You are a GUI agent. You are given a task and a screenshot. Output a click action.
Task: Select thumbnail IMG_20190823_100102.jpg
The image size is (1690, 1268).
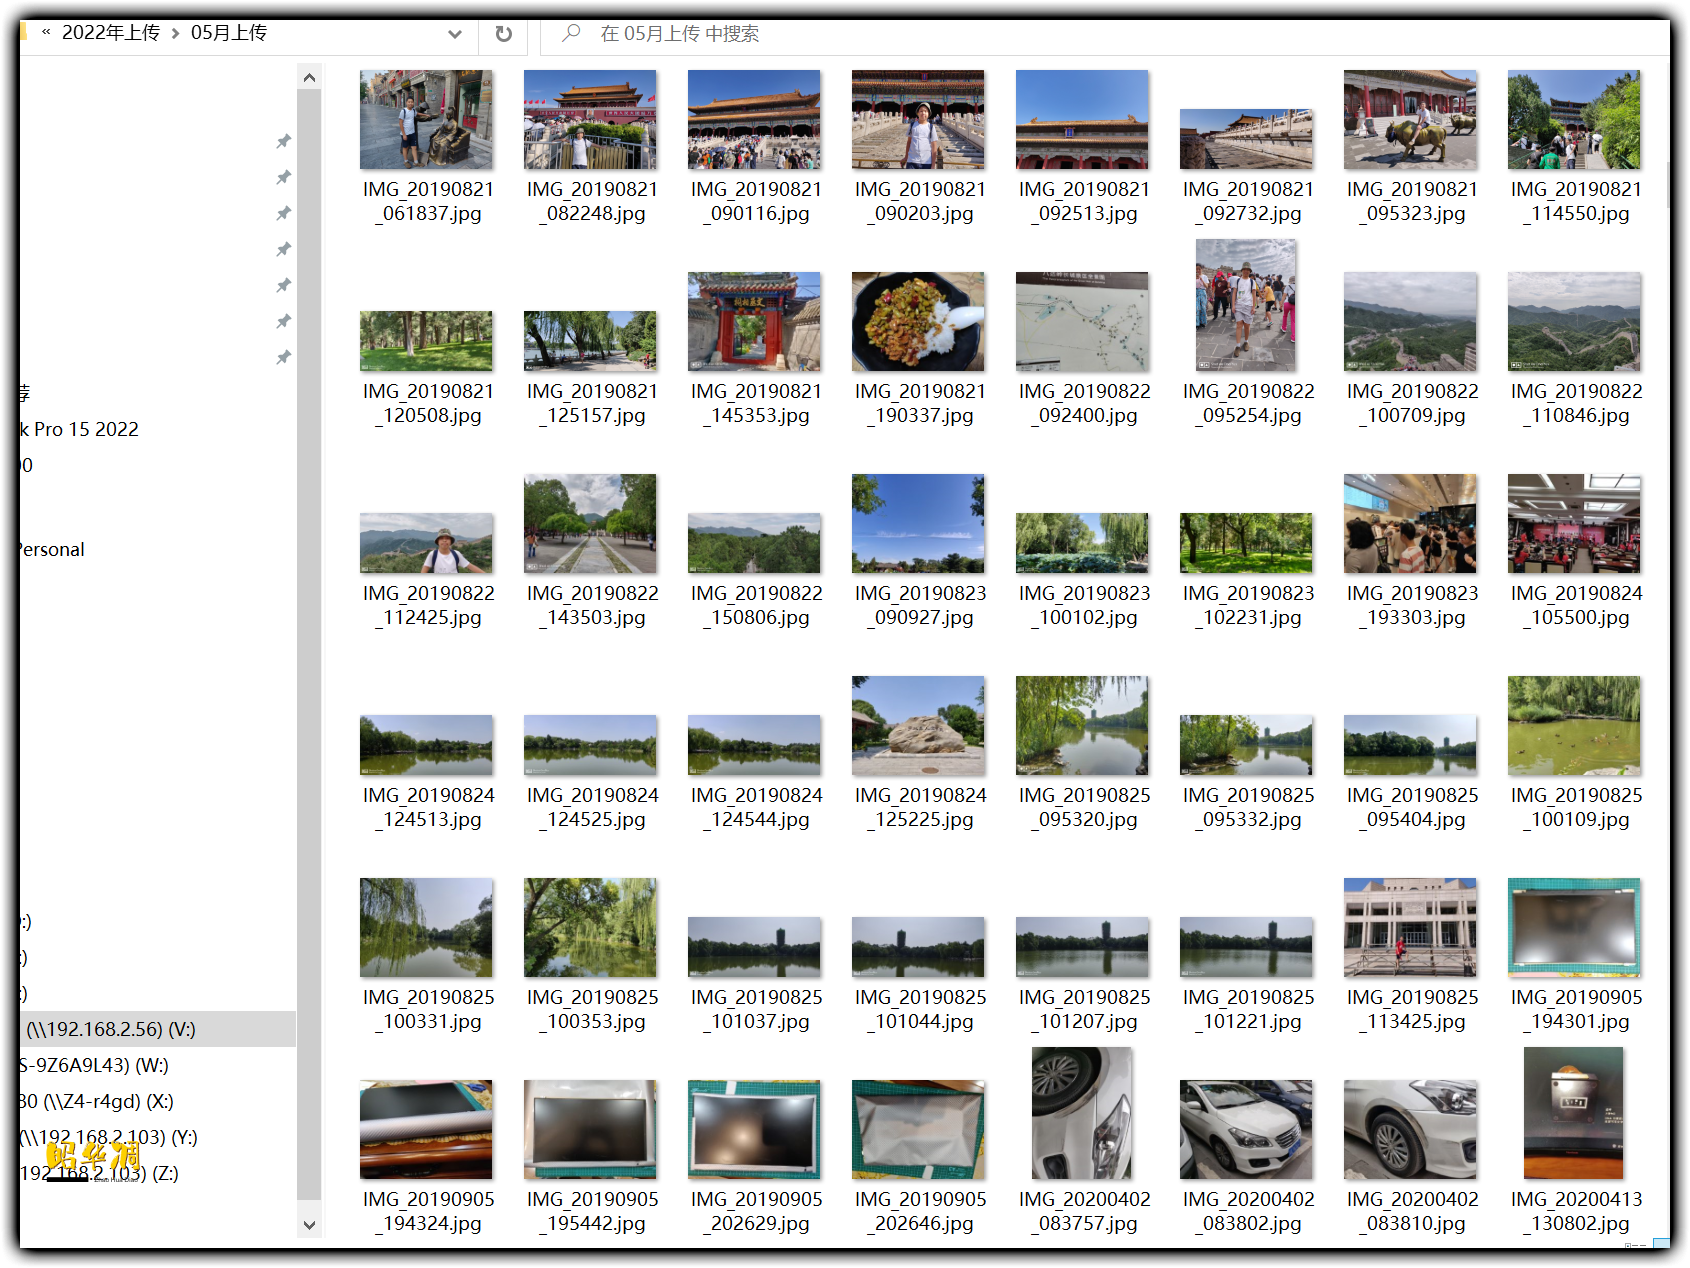tap(1083, 543)
